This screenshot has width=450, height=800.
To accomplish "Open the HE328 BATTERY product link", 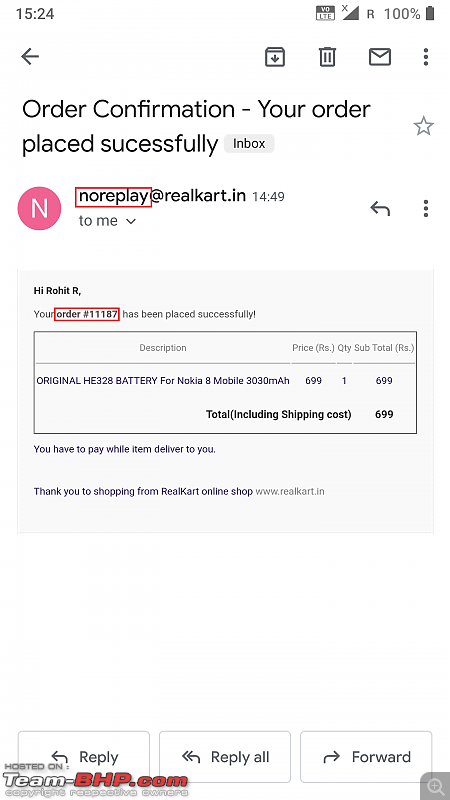I will 163,381.
